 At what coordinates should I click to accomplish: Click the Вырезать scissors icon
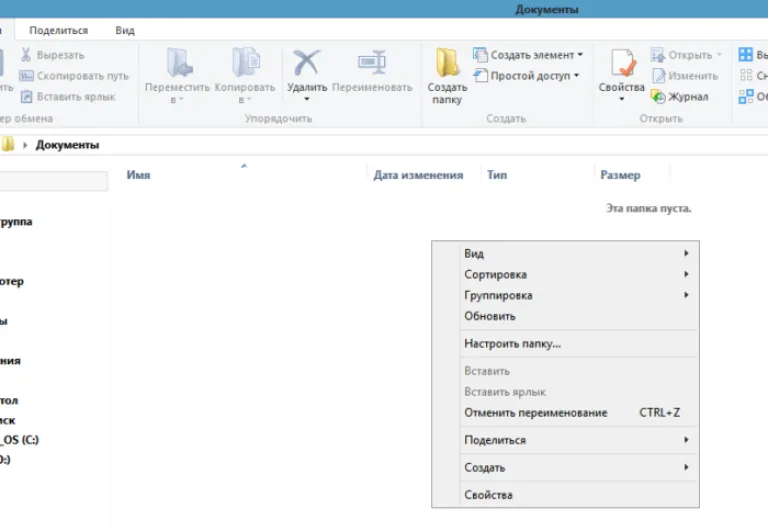[x=25, y=54]
